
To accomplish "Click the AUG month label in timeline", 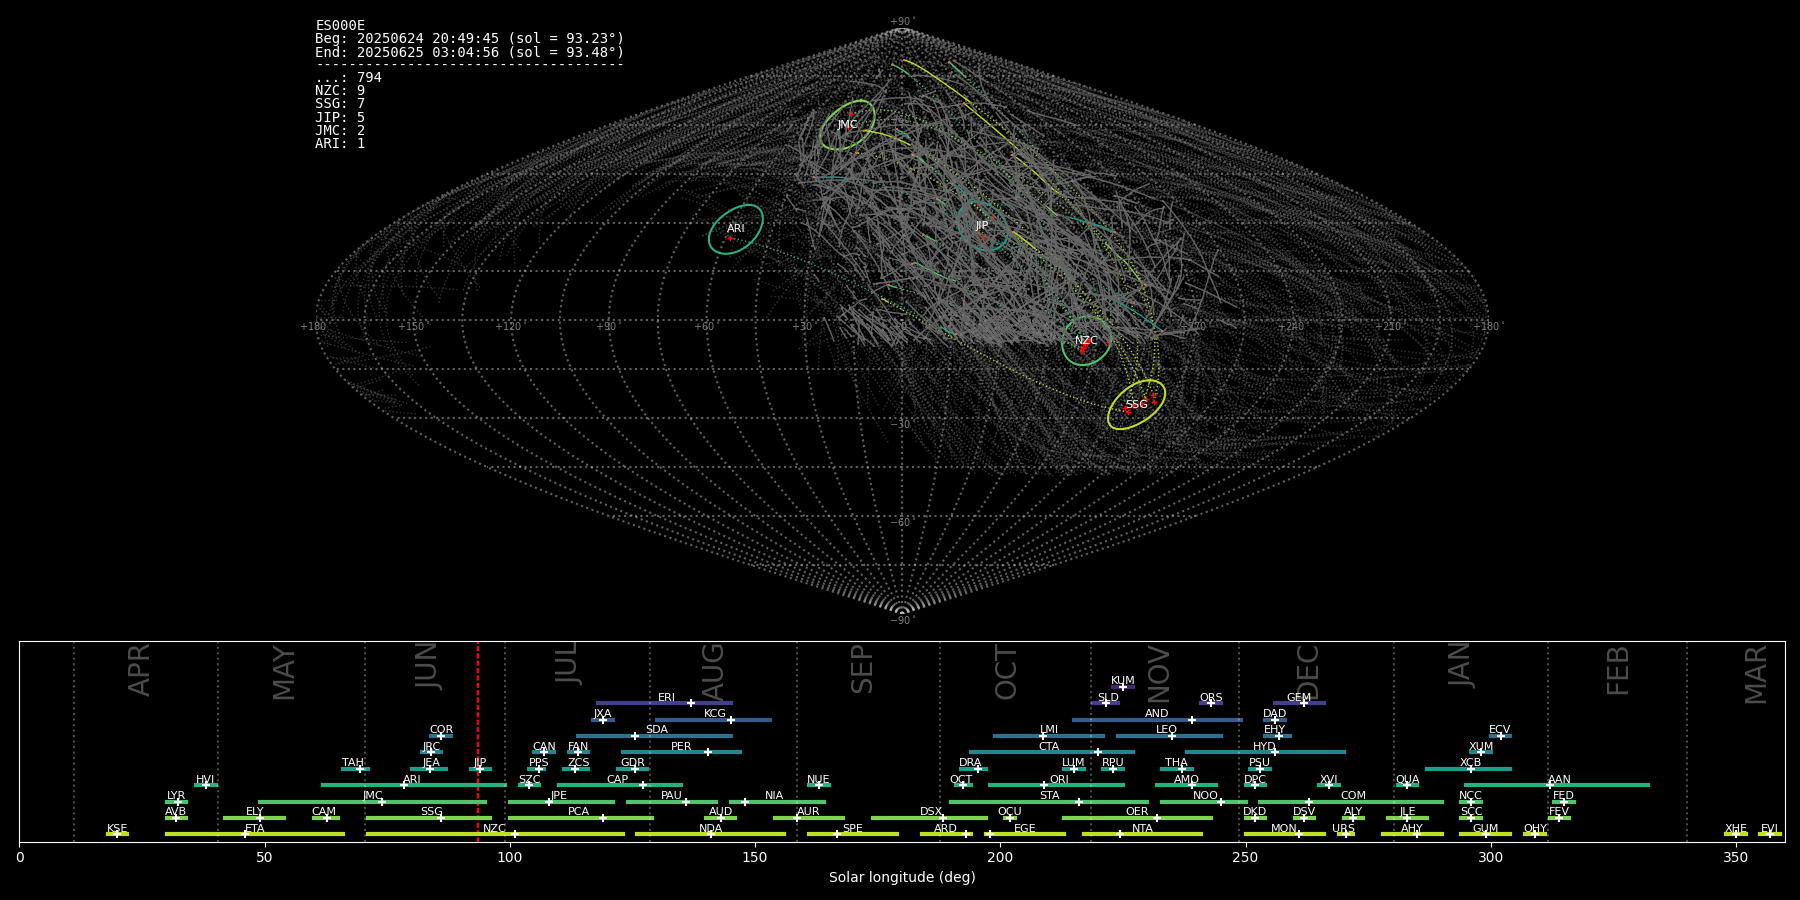I will click(713, 670).
